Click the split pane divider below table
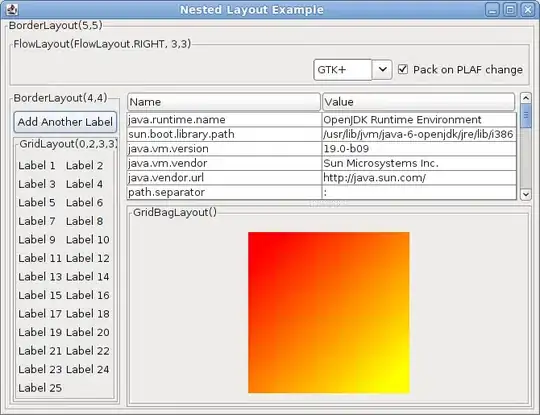The width and height of the screenshot is (540, 415). pos(329,203)
